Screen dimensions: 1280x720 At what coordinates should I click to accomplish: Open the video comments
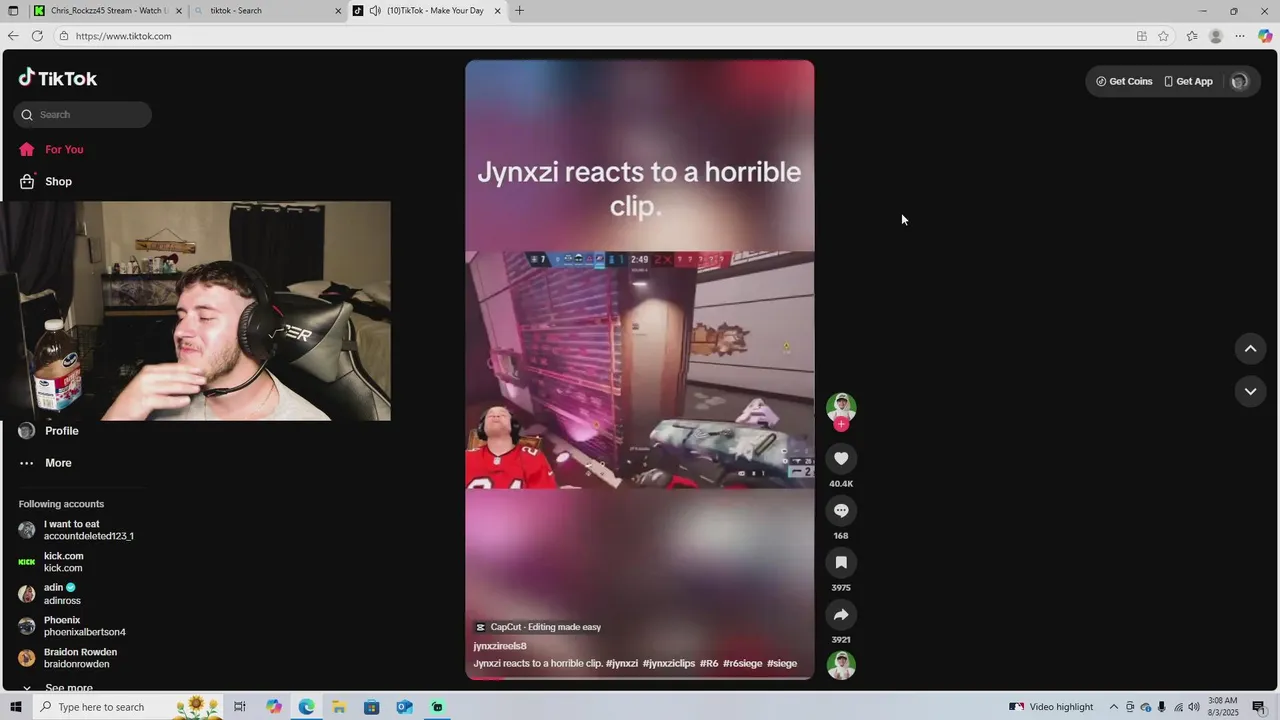click(x=841, y=510)
